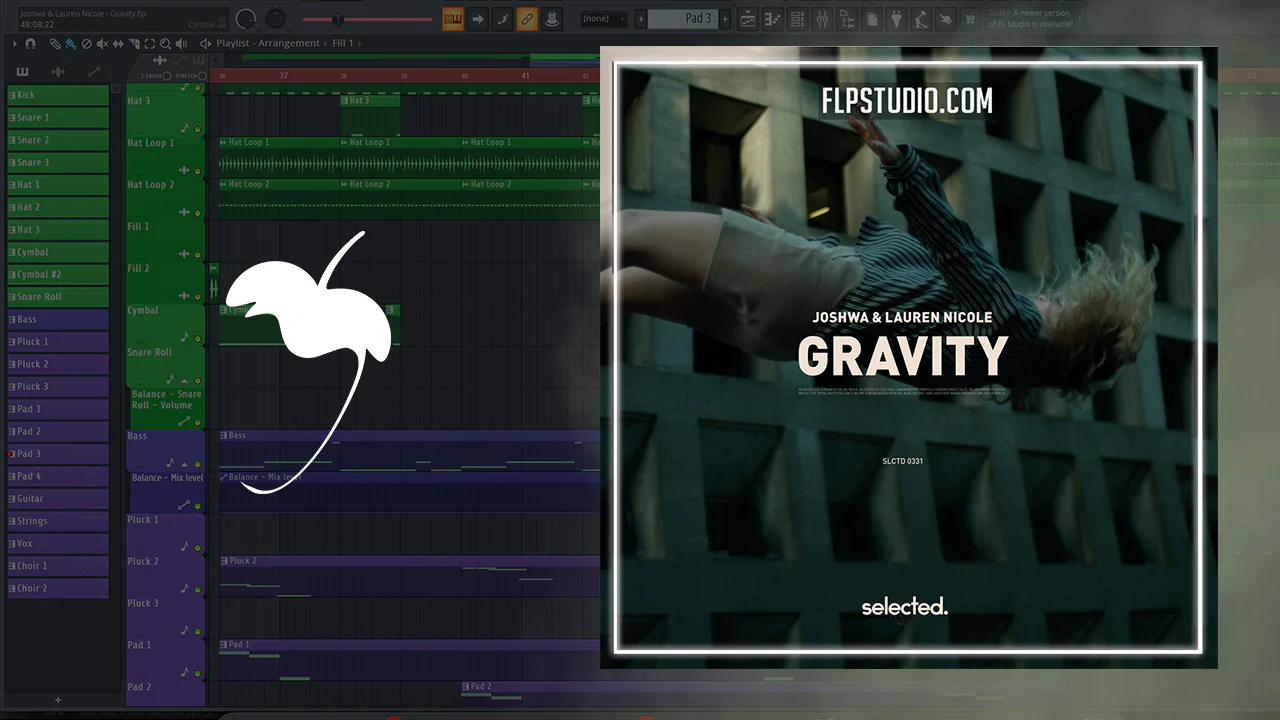Jump to bar 41 on the timeline

(526, 76)
